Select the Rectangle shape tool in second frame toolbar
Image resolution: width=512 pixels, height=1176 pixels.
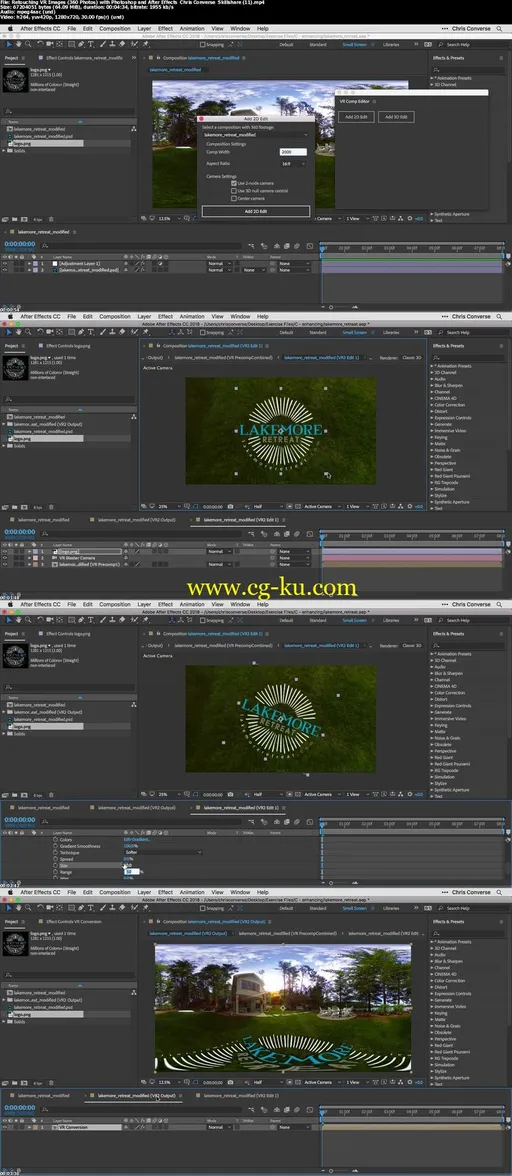coord(70,332)
